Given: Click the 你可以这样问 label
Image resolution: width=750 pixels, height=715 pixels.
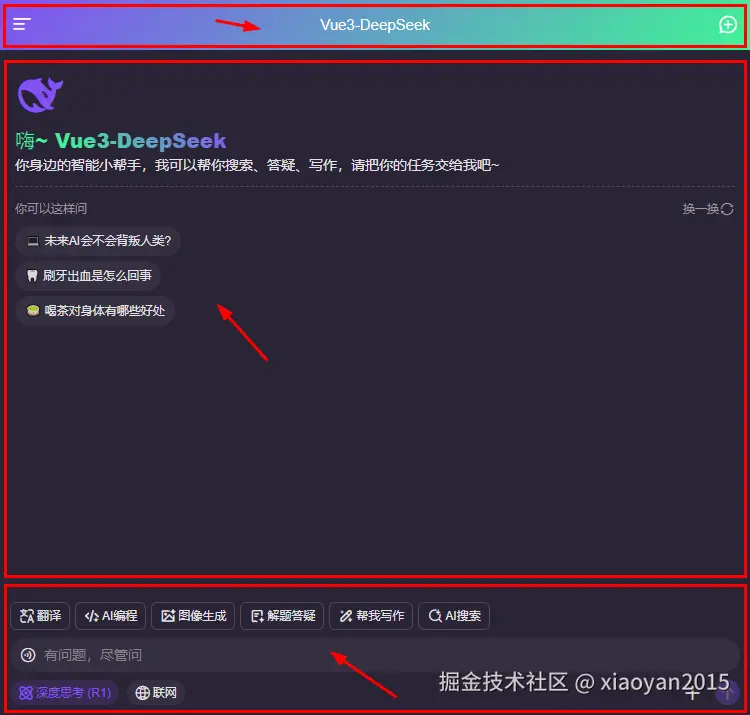Looking at the screenshot, I should (x=51, y=209).
